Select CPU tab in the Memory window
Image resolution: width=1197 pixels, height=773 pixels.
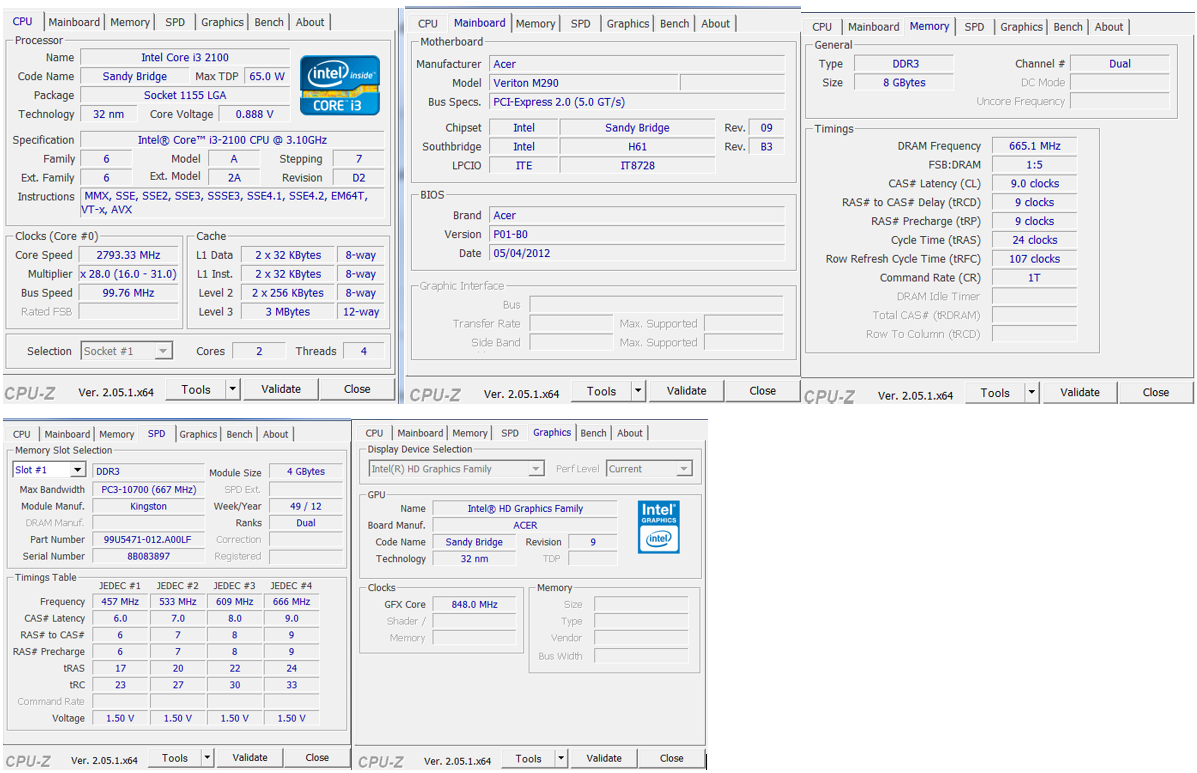[822, 27]
